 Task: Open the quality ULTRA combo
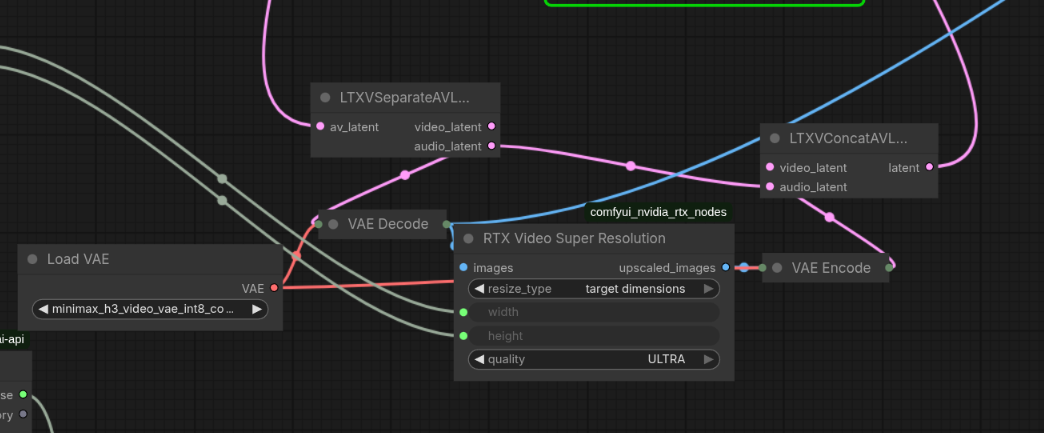[594, 359]
